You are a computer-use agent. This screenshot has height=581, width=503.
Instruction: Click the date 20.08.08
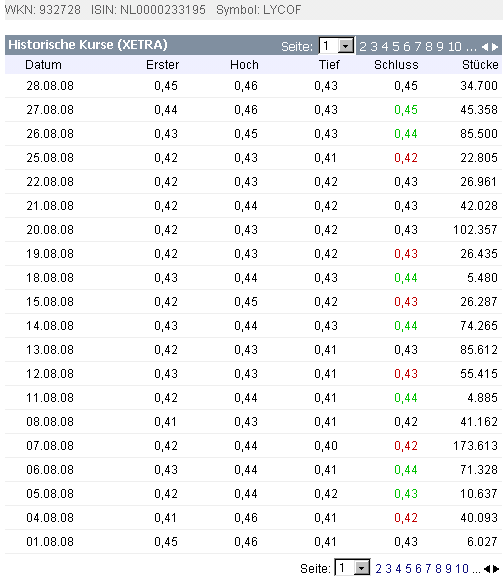click(x=50, y=230)
